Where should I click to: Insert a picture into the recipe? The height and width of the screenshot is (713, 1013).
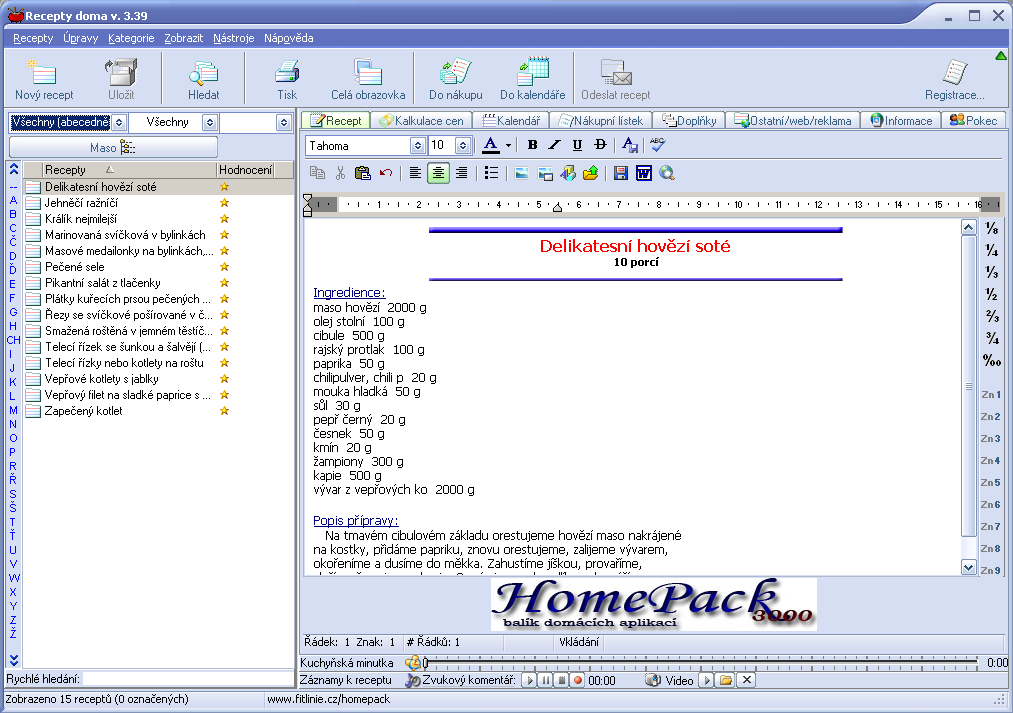pyautogui.click(x=522, y=173)
